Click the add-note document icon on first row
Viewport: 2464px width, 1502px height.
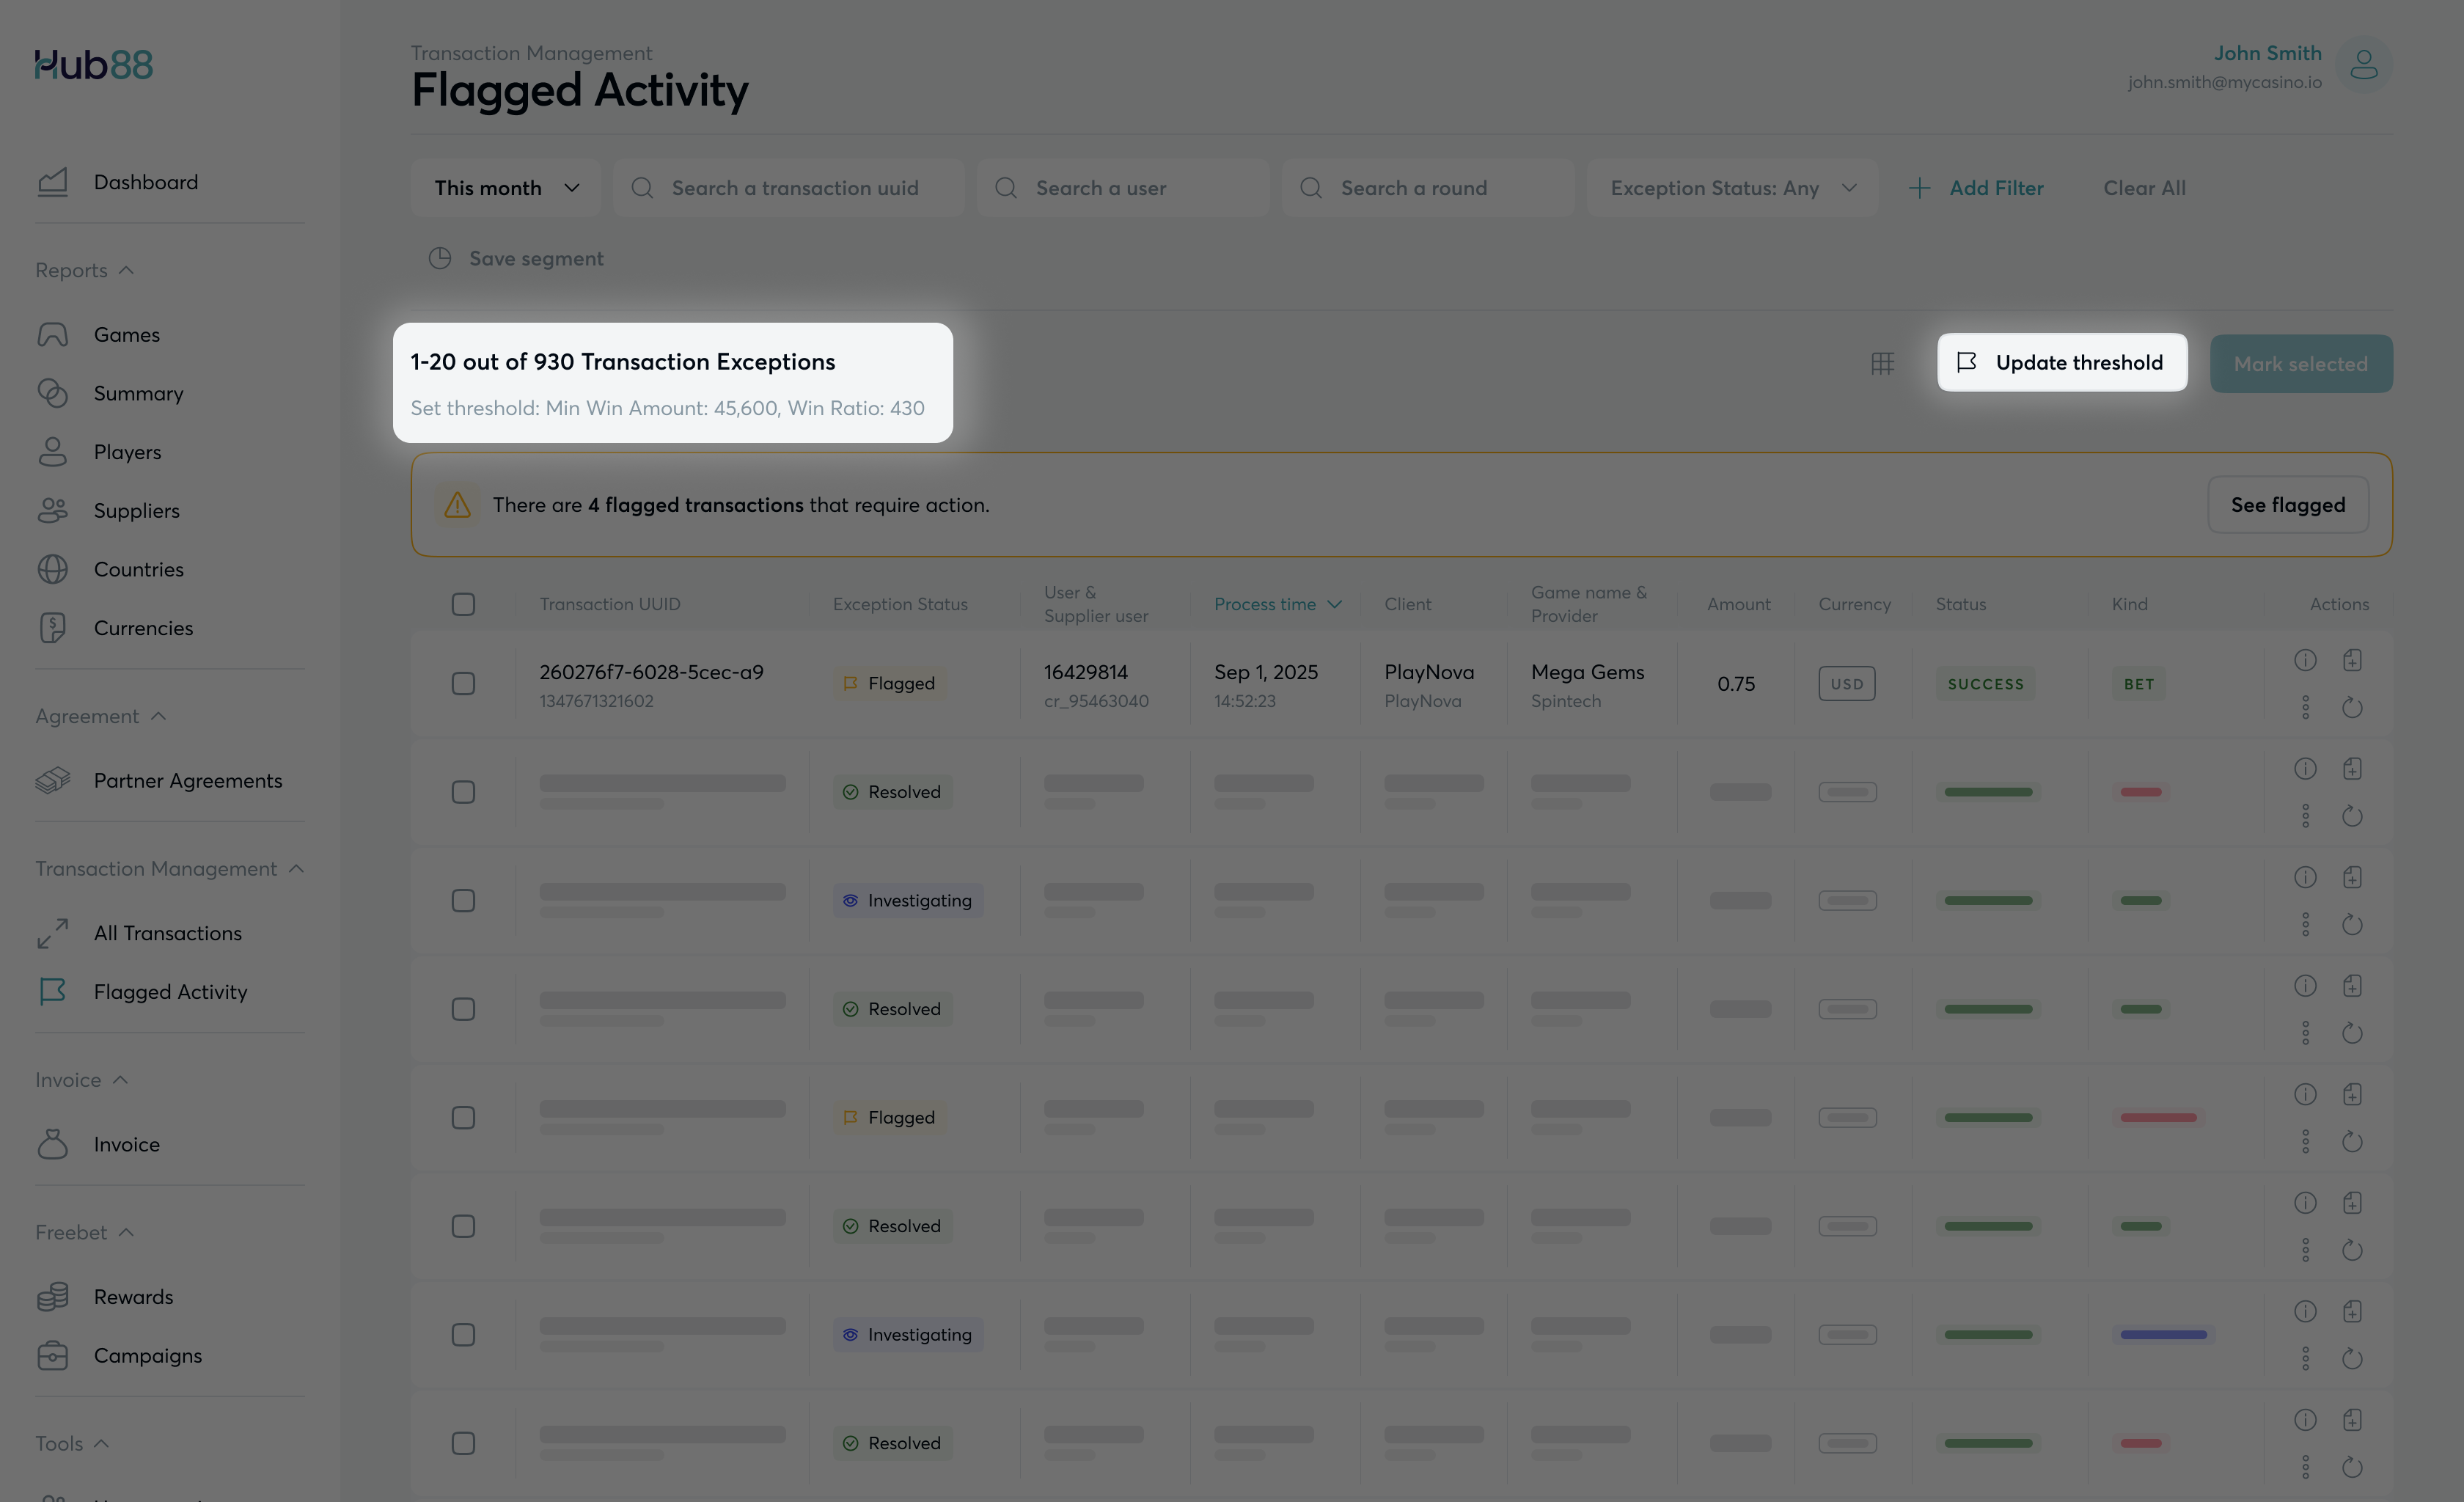2352,660
